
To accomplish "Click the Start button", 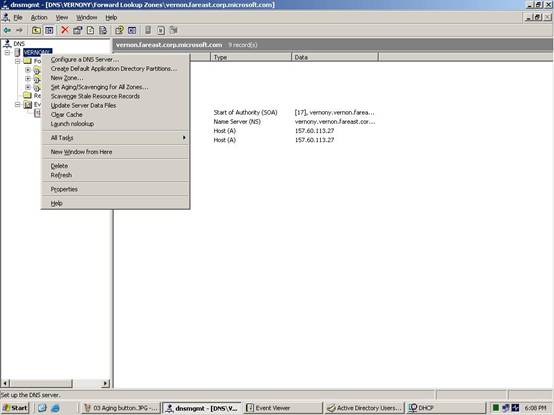I will pos(15,408).
